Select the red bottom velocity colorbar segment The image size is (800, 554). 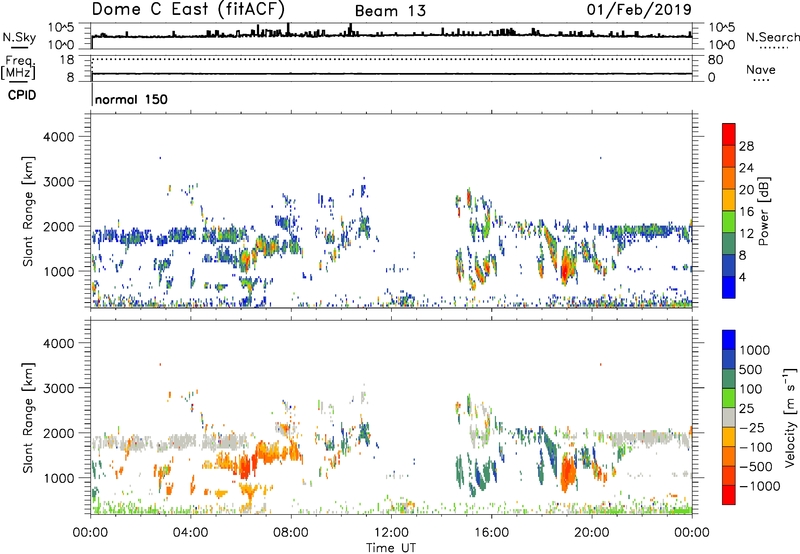pos(729,495)
